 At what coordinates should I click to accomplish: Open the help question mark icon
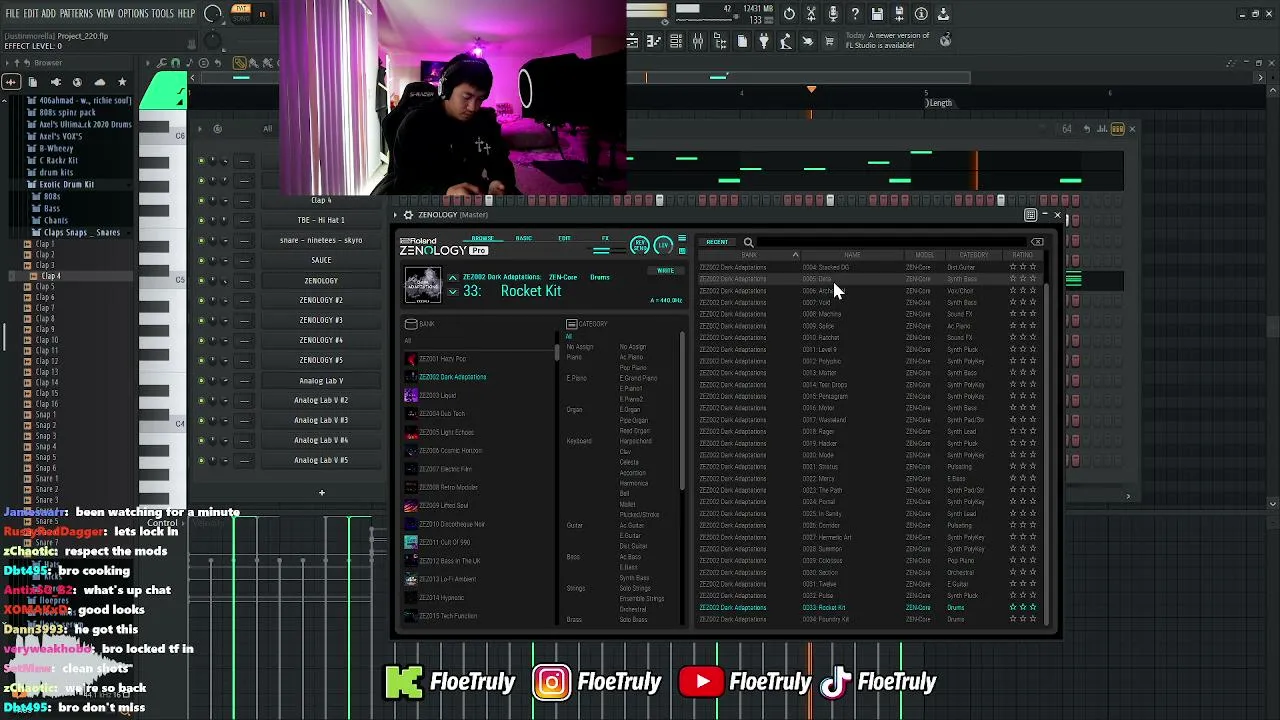(x=855, y=14)
